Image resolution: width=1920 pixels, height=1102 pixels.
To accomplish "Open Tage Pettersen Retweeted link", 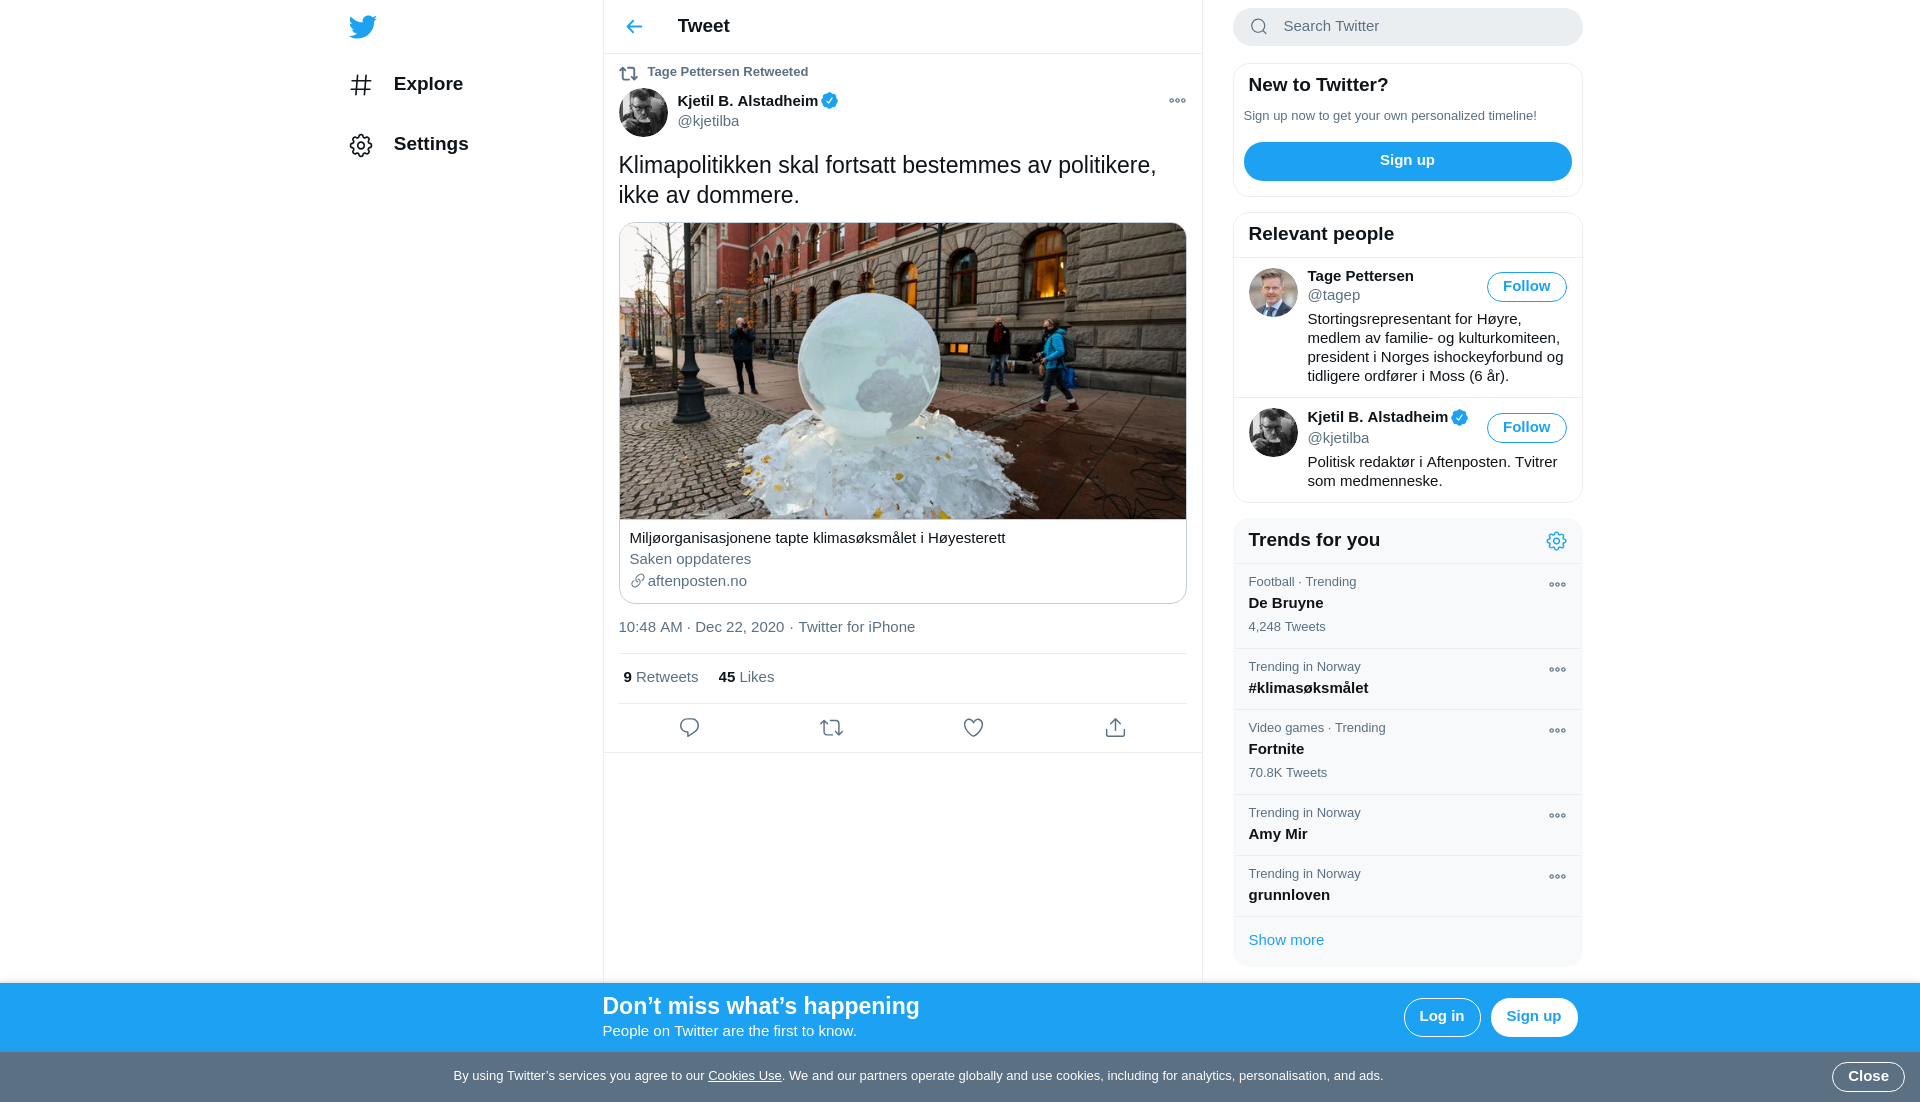I will [x=727, y=72].
